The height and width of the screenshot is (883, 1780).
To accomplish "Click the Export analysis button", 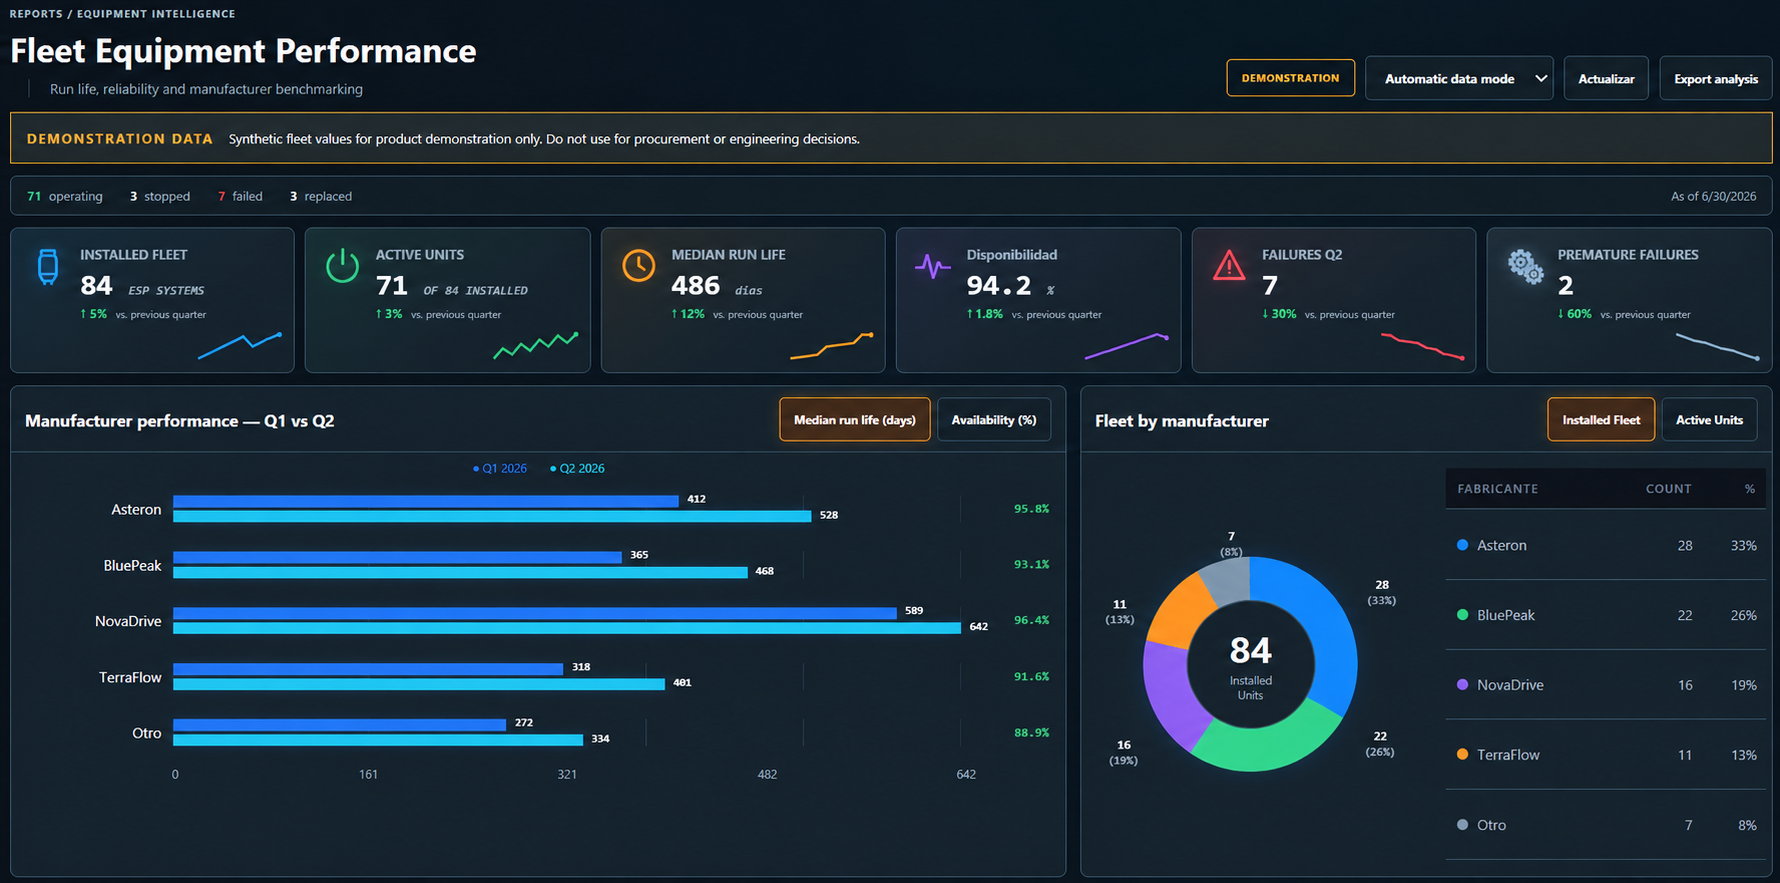I will (x=1716, y=78).
